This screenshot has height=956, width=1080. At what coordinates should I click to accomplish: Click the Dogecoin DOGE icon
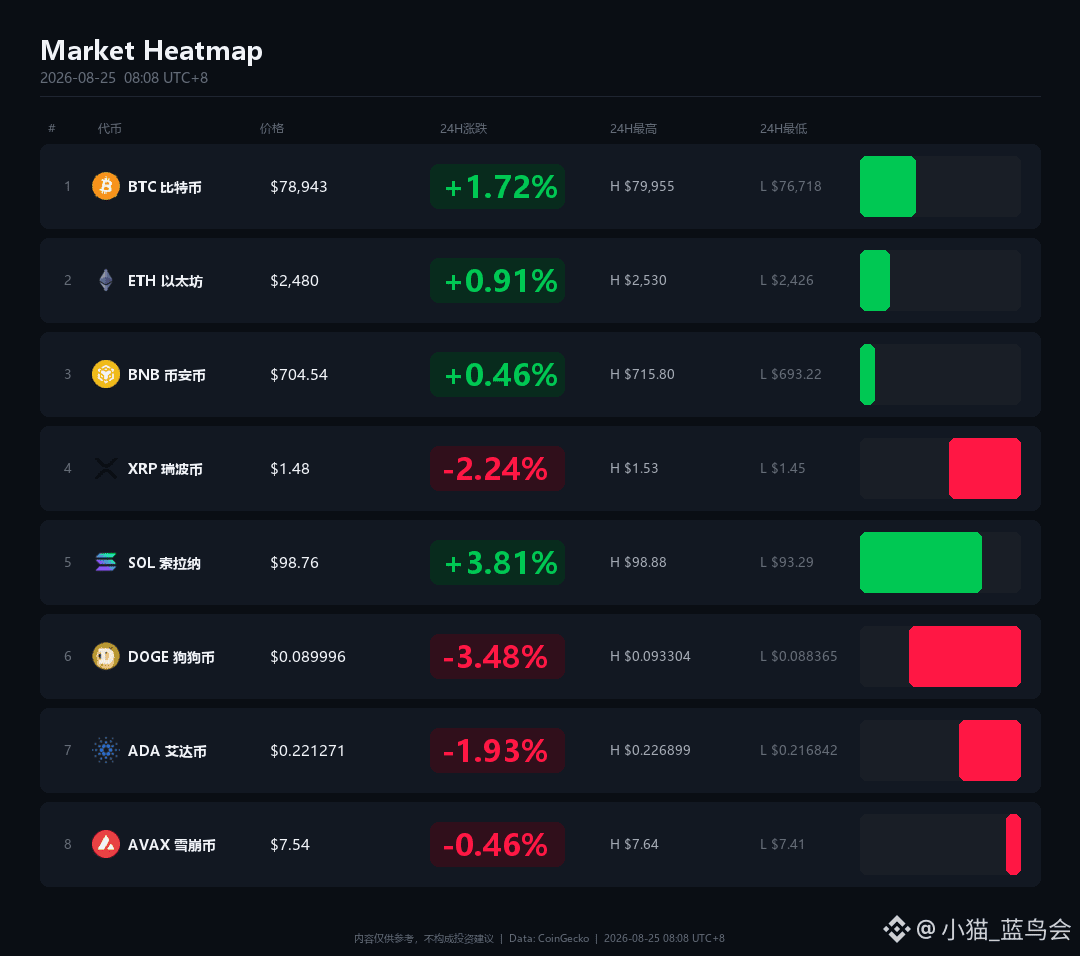(x=105, y=656)
